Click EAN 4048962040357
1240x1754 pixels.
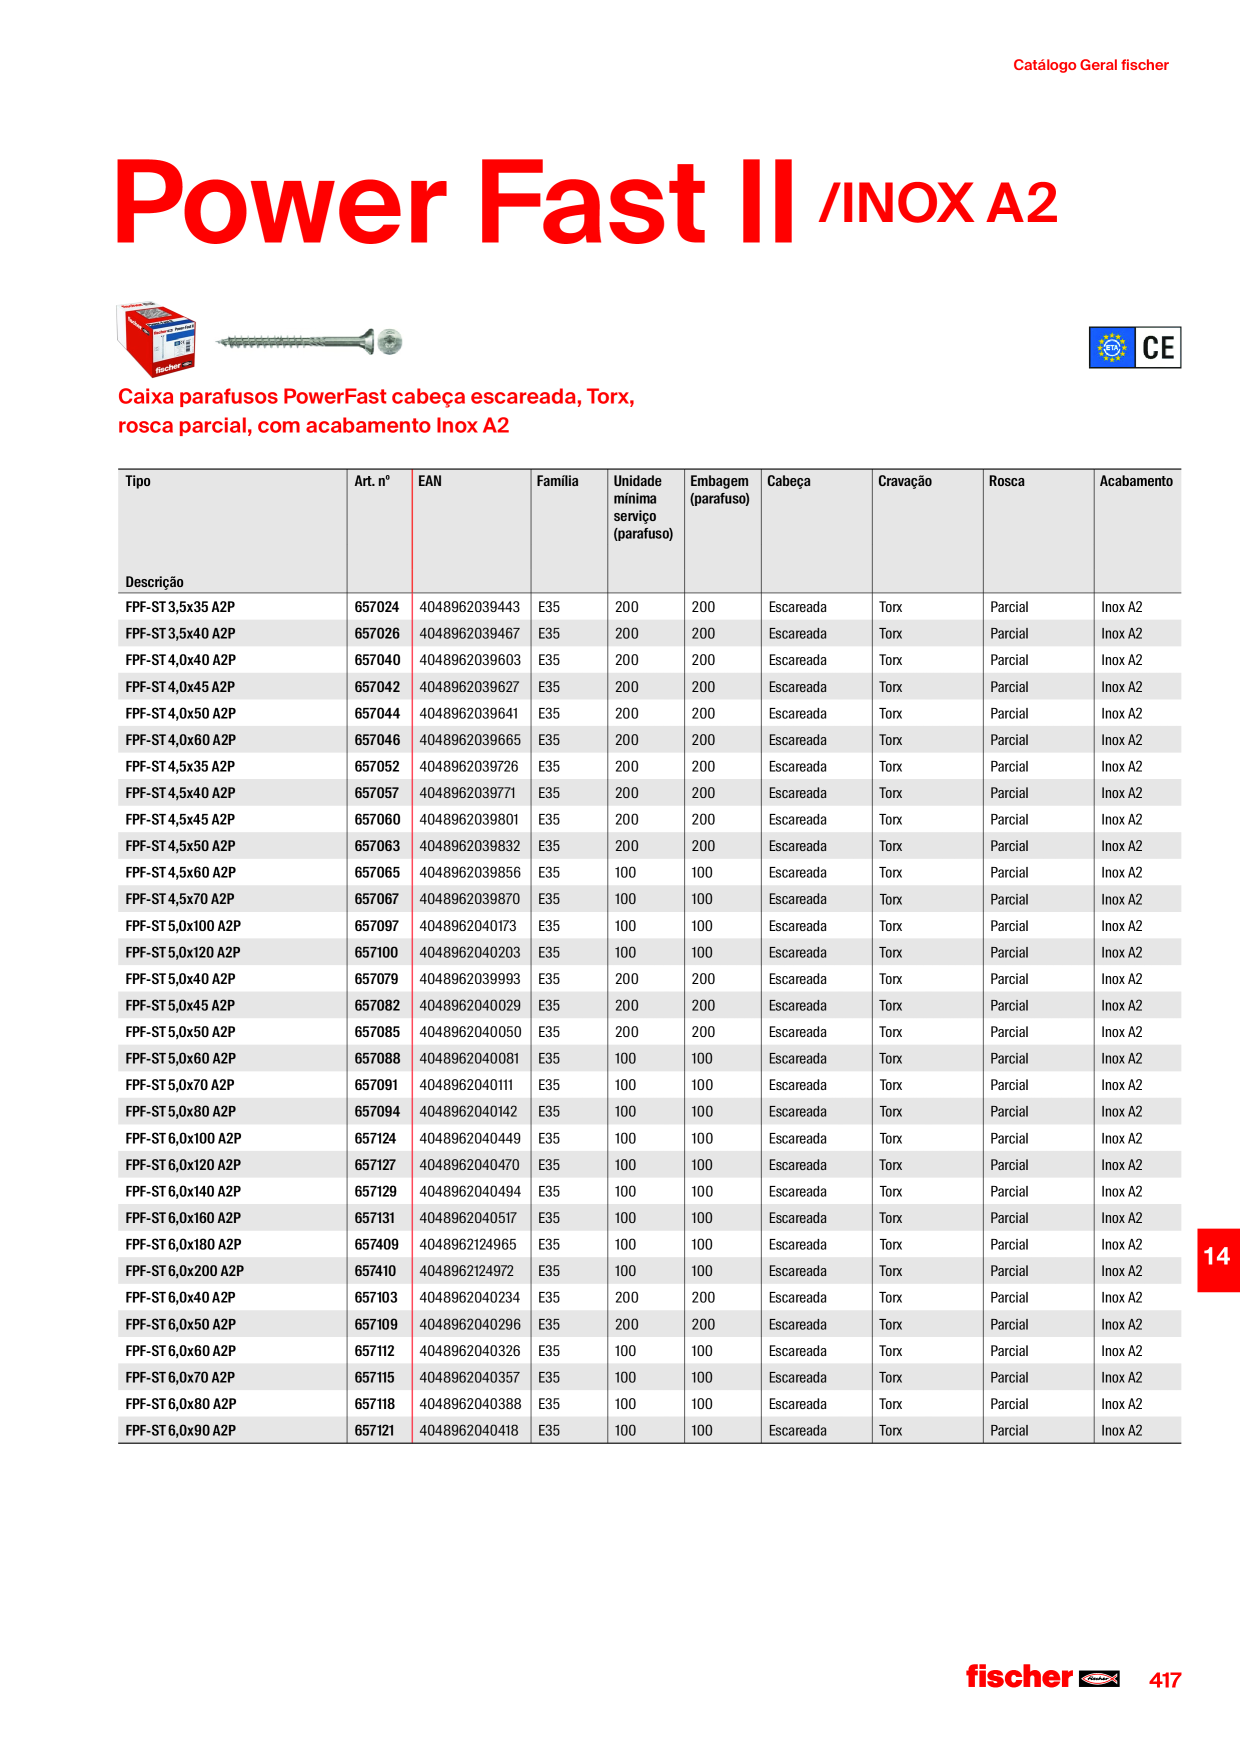coord(470,1377)
